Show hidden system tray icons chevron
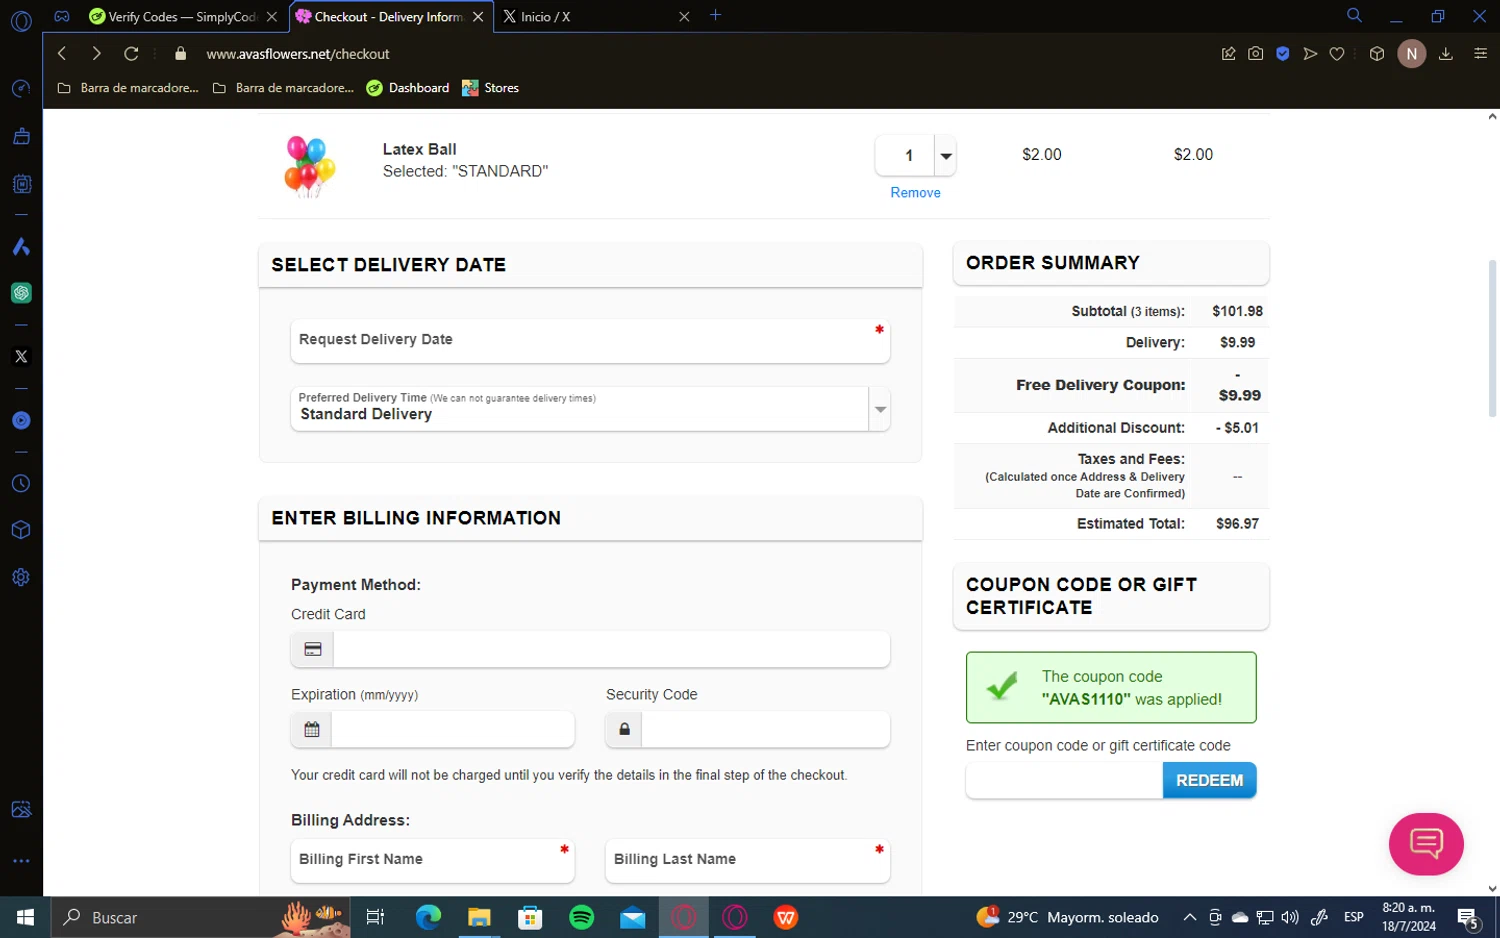The width and height of the screenshot is (1500, 938). pos(1190,917)
